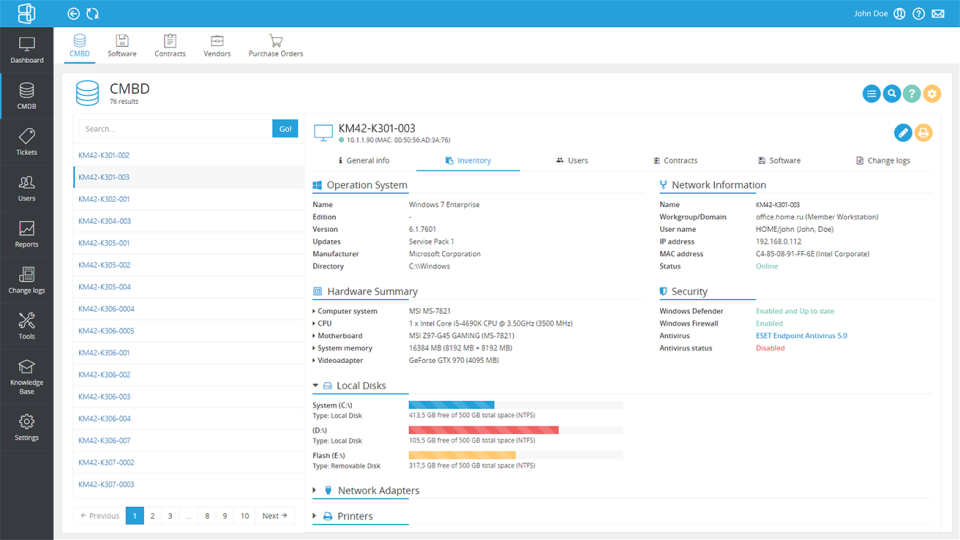Open Tools in the sidebar
The image size is (960, 540).
coord(26,326)
